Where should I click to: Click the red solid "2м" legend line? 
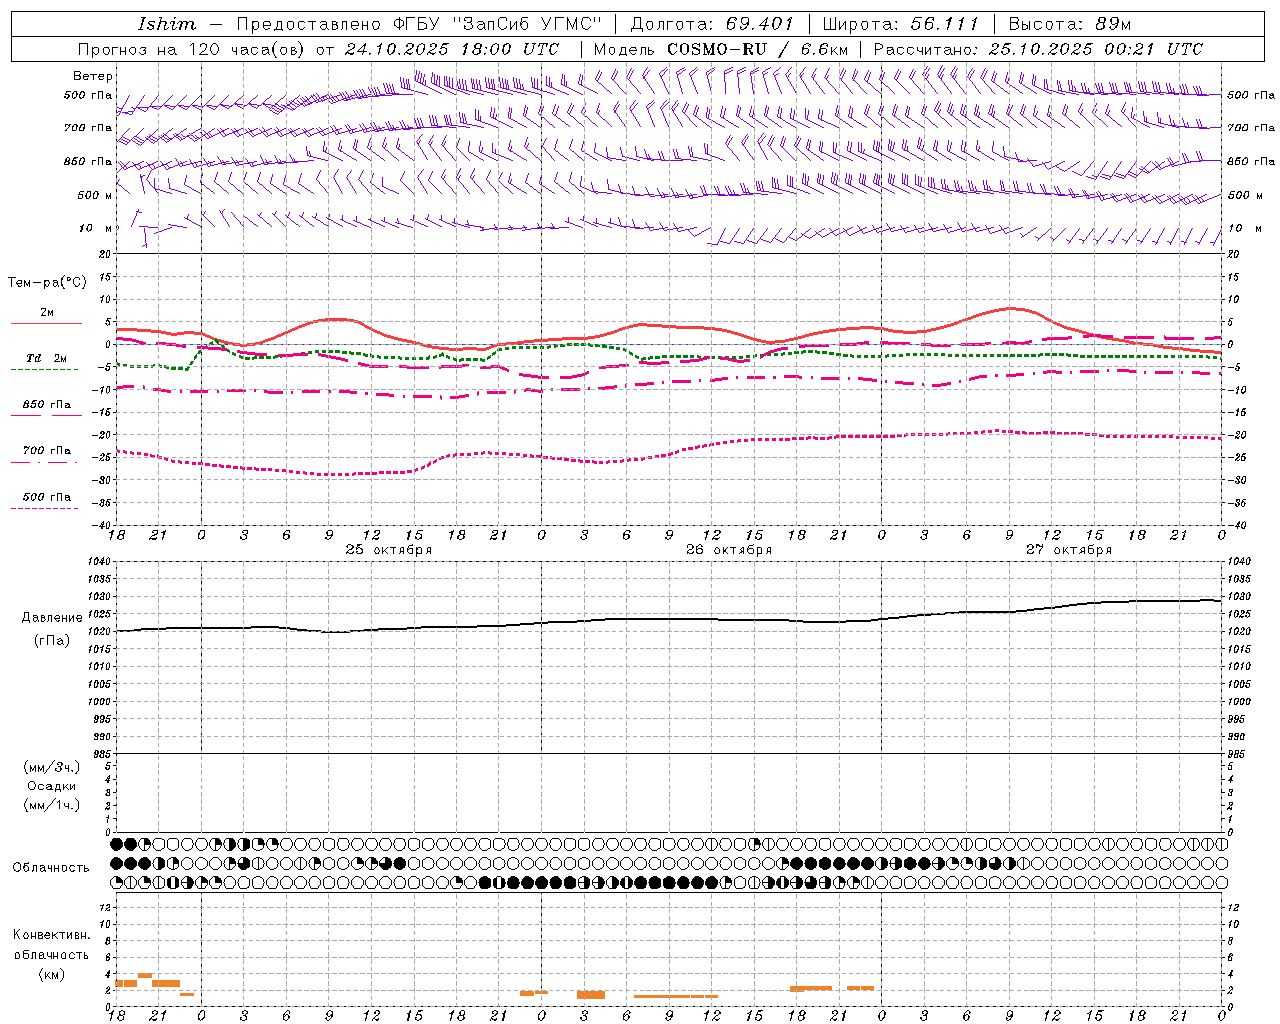tap(46, 323)
